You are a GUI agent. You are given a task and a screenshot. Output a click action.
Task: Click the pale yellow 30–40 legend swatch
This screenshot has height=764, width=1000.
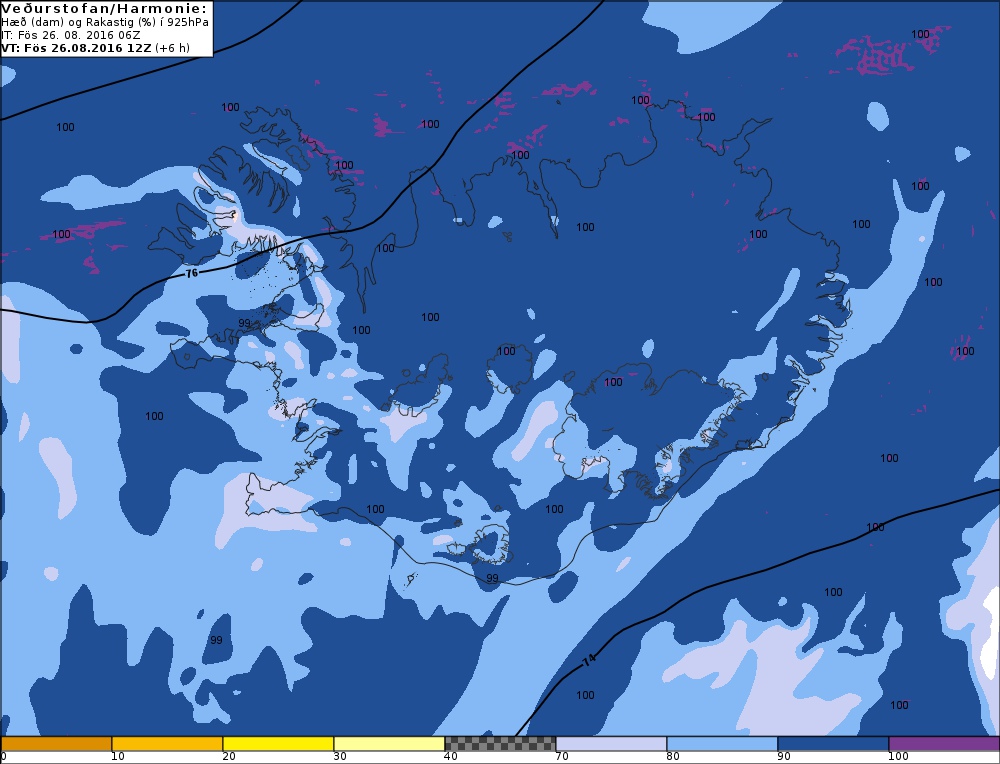point(389,744)
